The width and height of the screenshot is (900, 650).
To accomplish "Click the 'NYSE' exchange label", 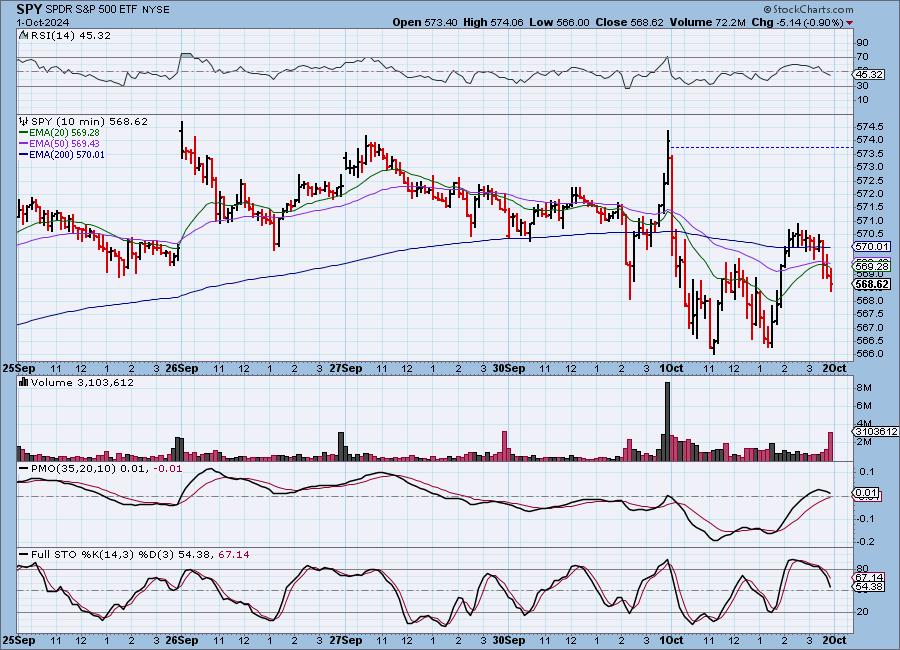I will (156, 10).
